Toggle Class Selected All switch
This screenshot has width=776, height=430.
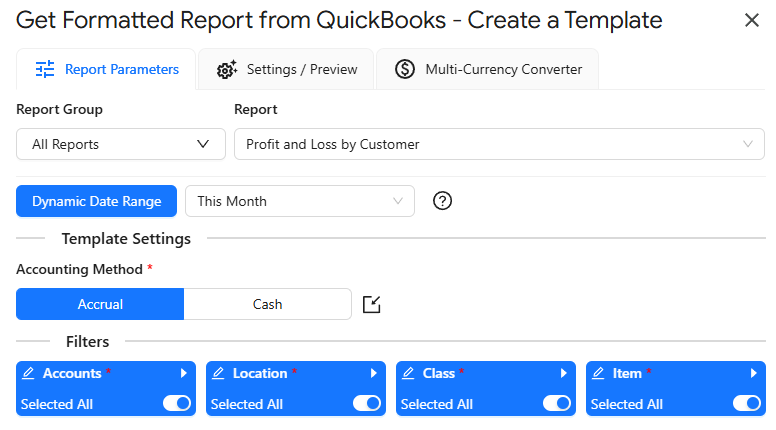(x=557, y=403)
